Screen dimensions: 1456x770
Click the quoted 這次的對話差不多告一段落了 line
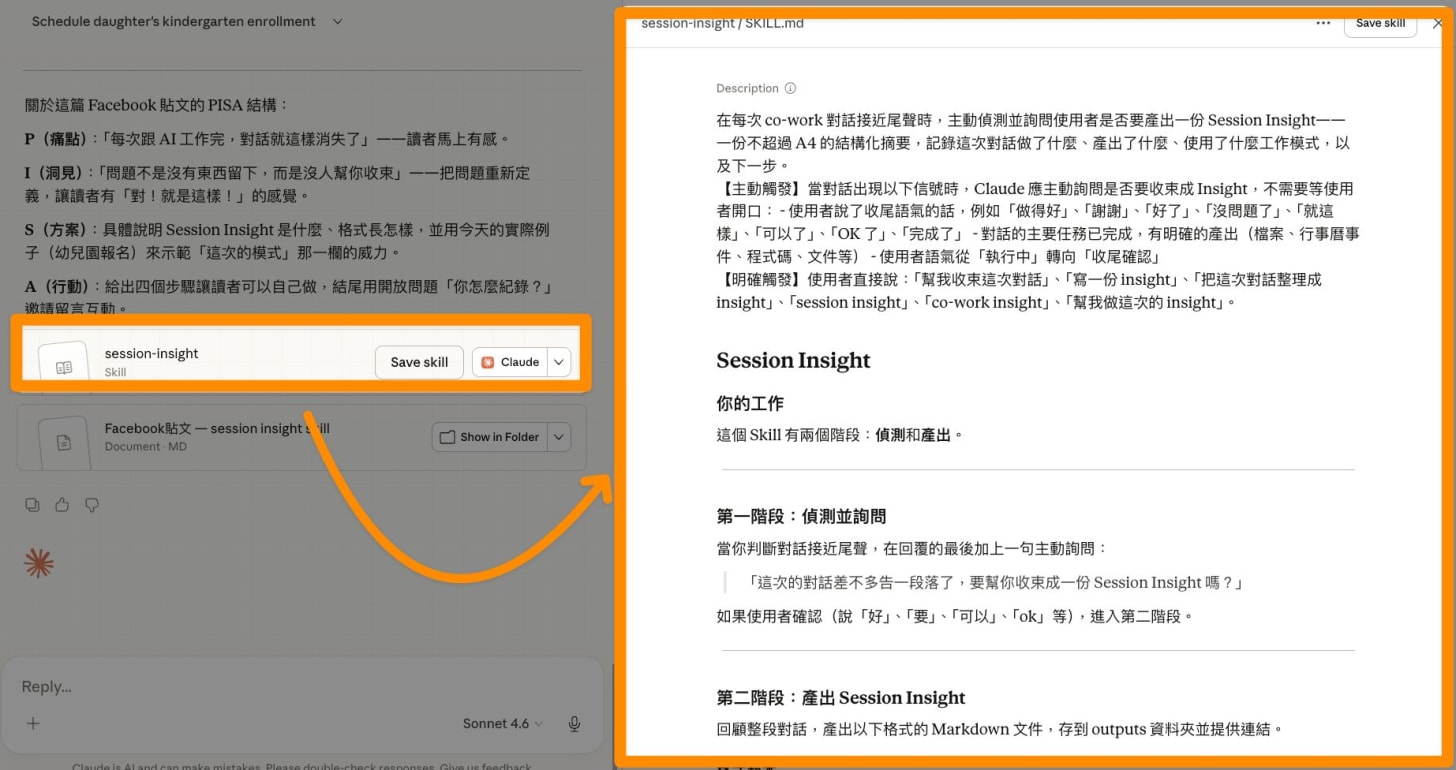click(995, 582)
